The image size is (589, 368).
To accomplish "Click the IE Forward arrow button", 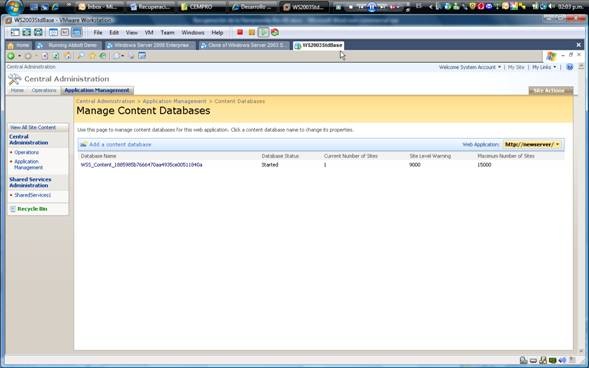I will coord(28,56).
